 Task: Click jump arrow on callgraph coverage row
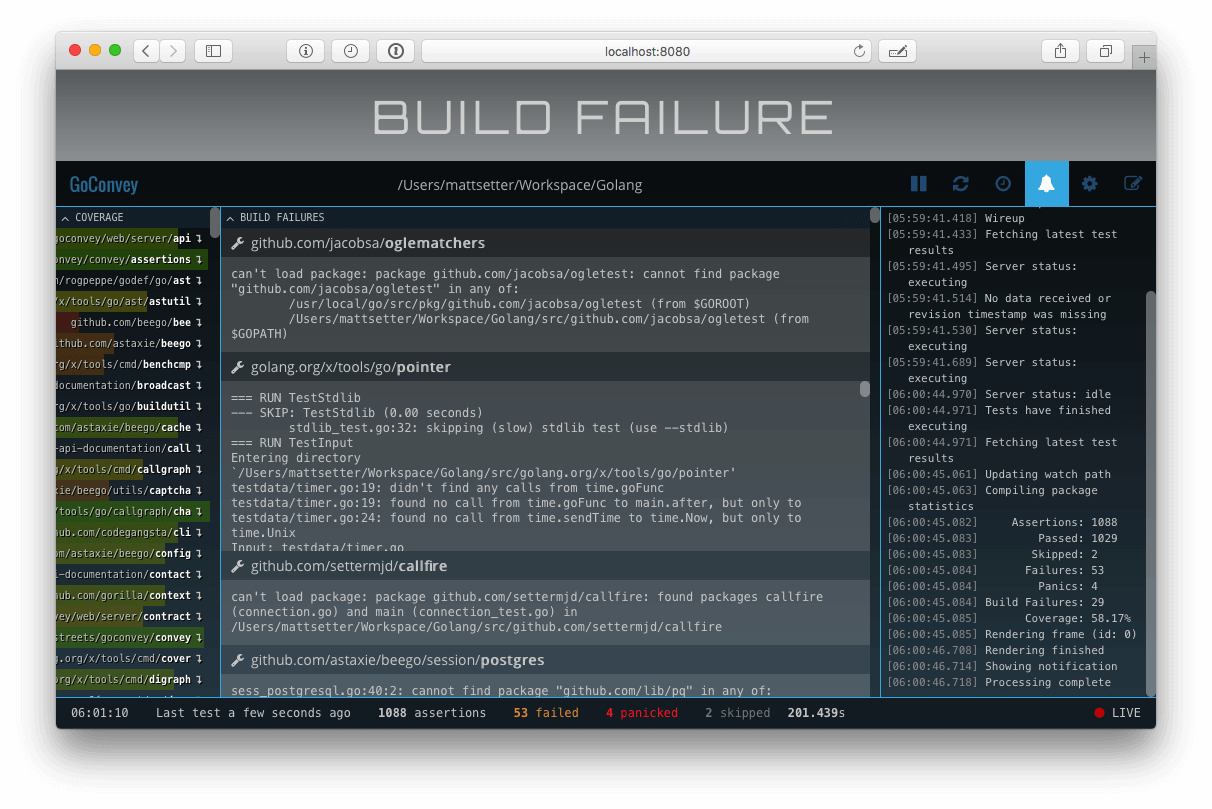coord(200,469)
